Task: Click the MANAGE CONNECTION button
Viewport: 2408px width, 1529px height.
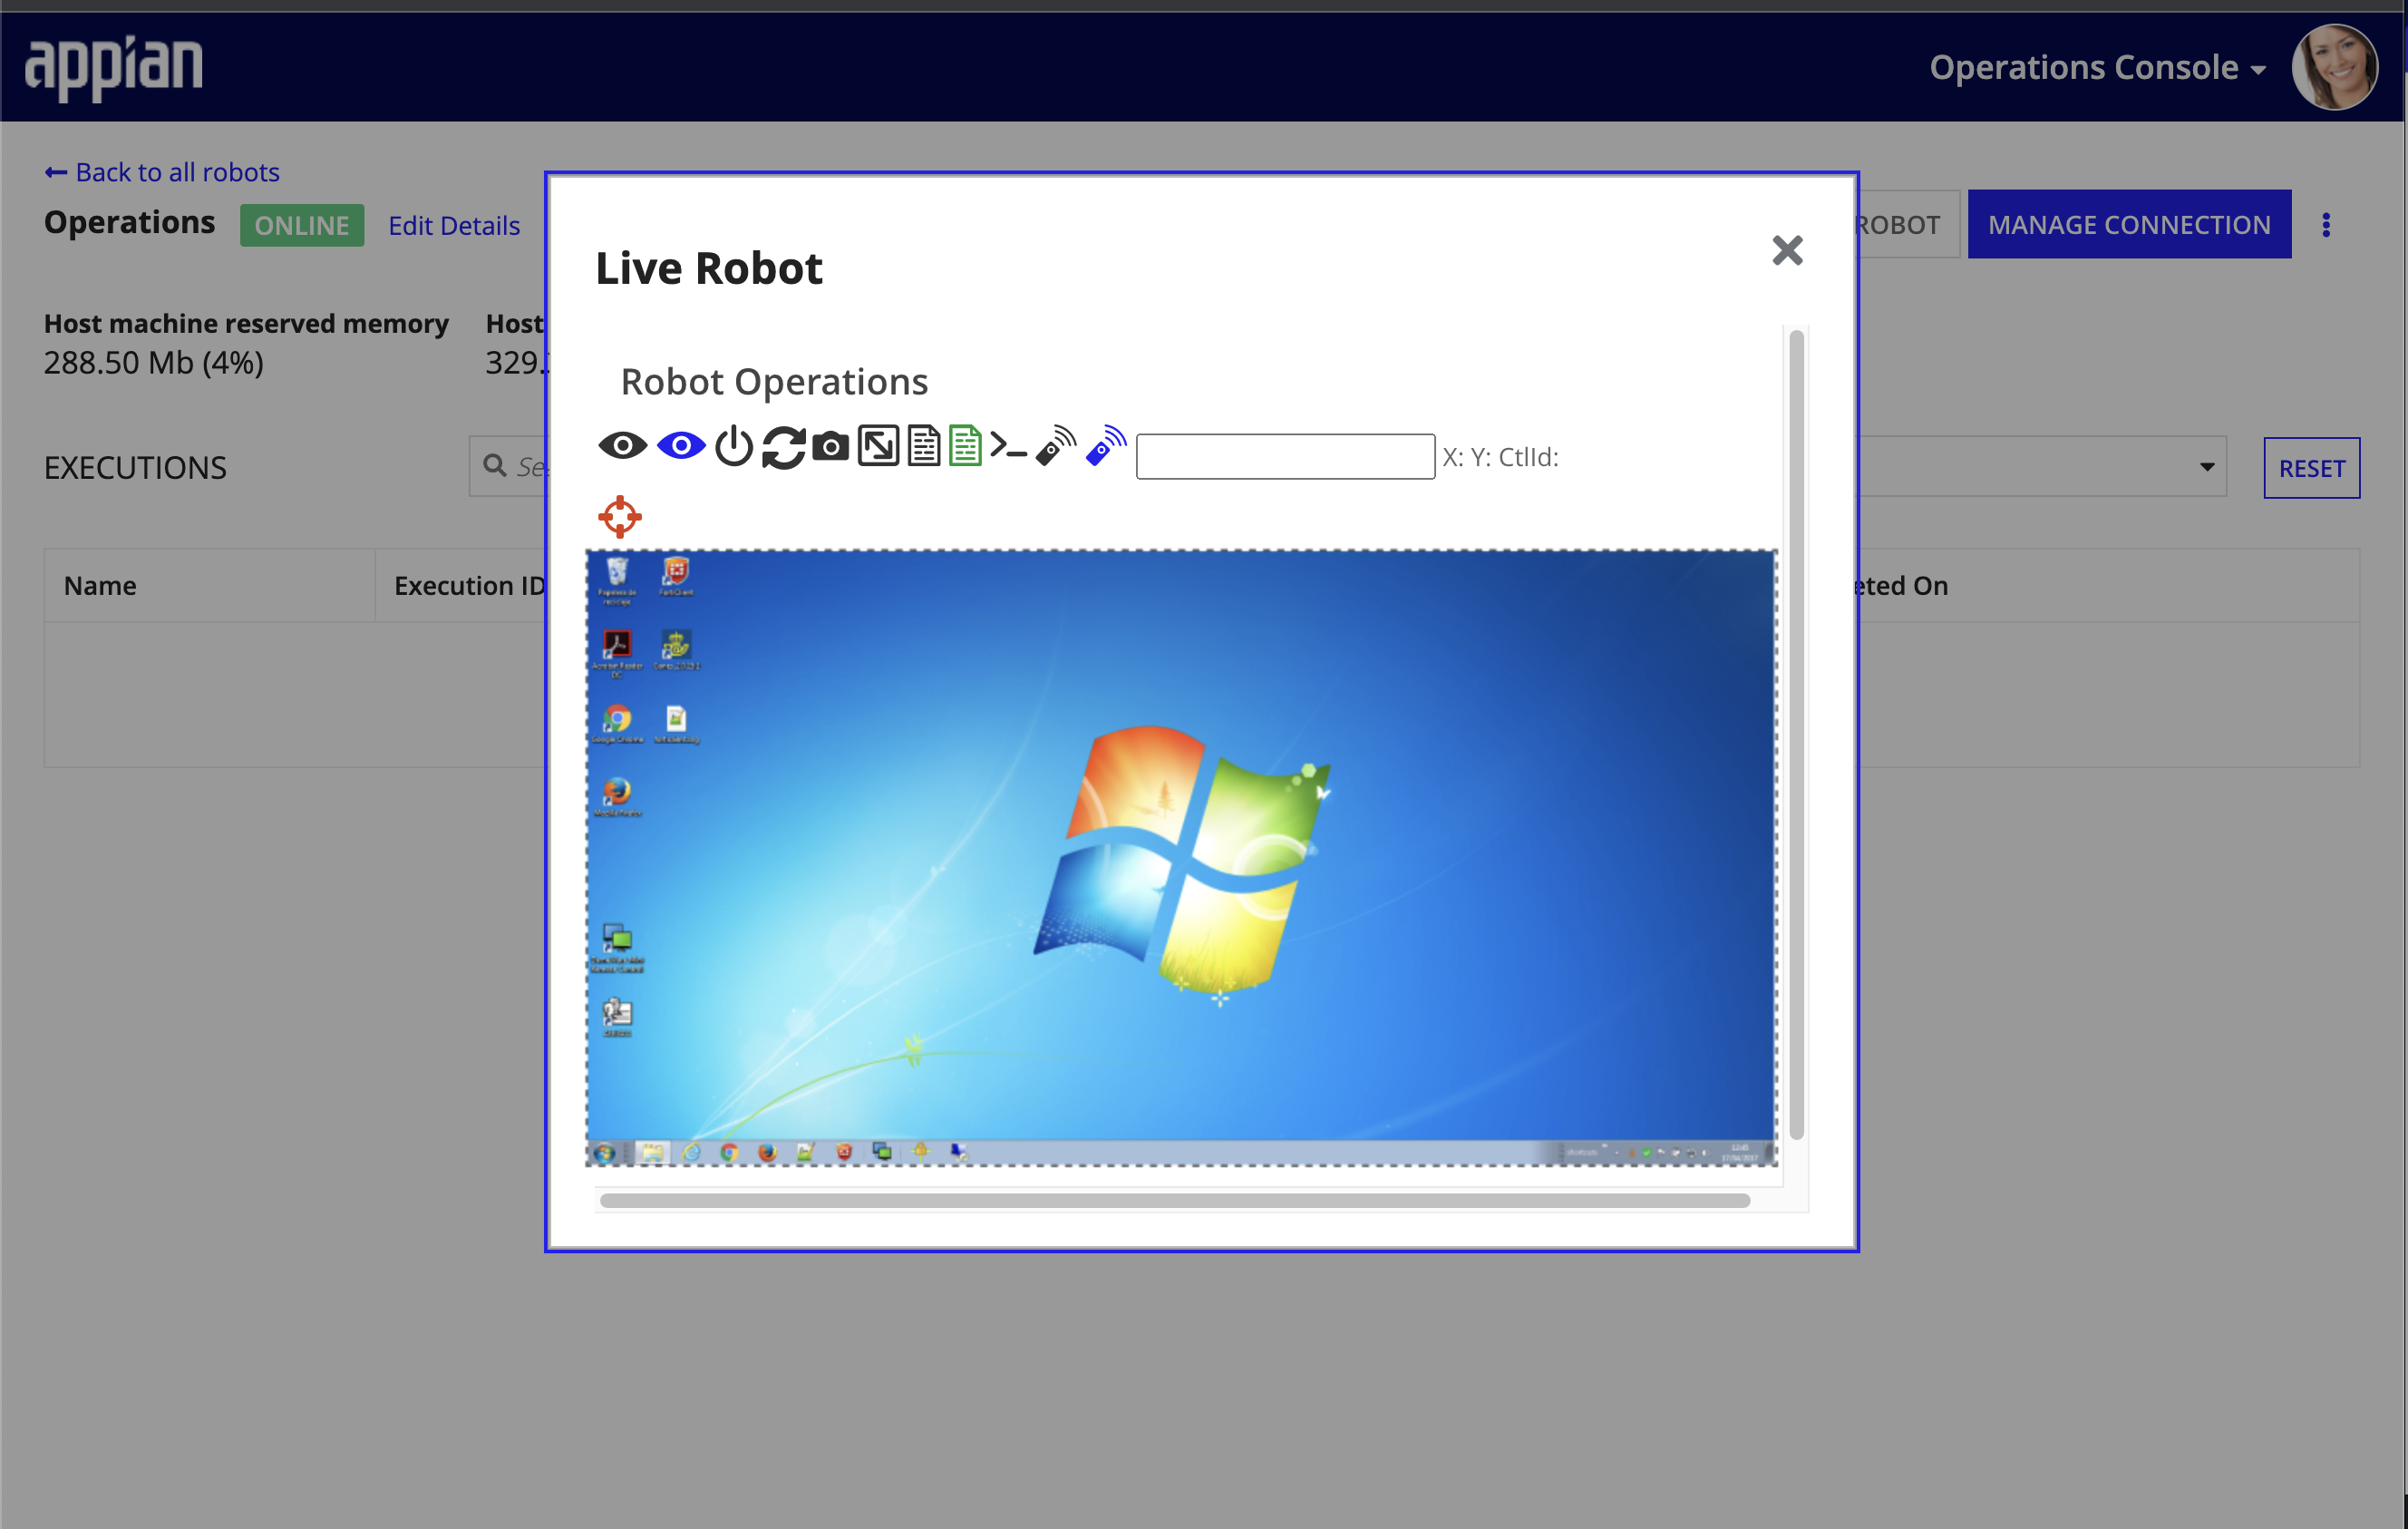Action: 2129,224
